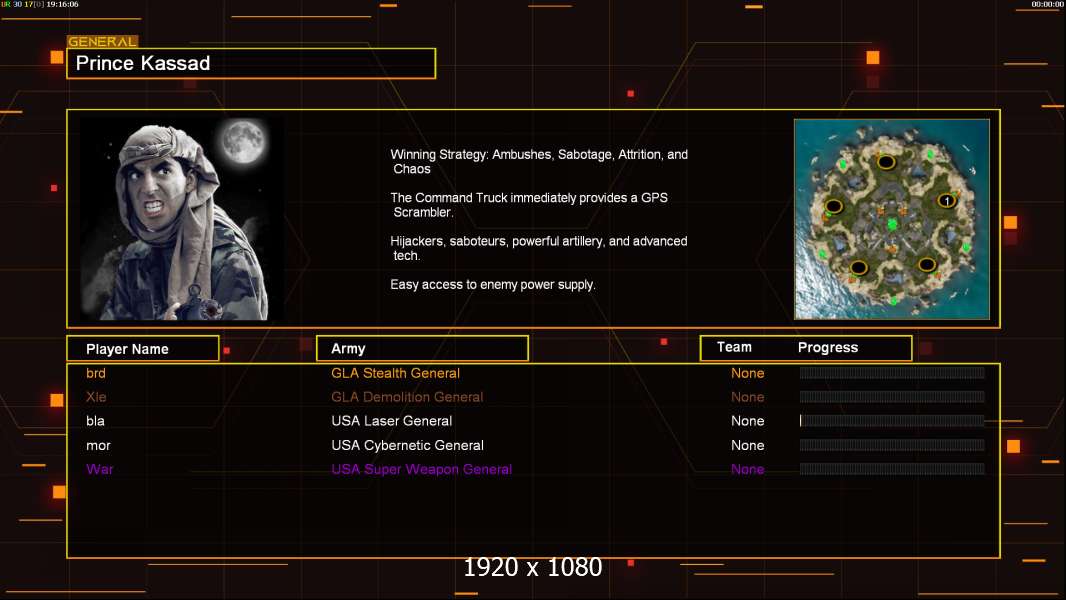Select the Player Name column header
Screen dimensions: 1066x600
point(143,349)
